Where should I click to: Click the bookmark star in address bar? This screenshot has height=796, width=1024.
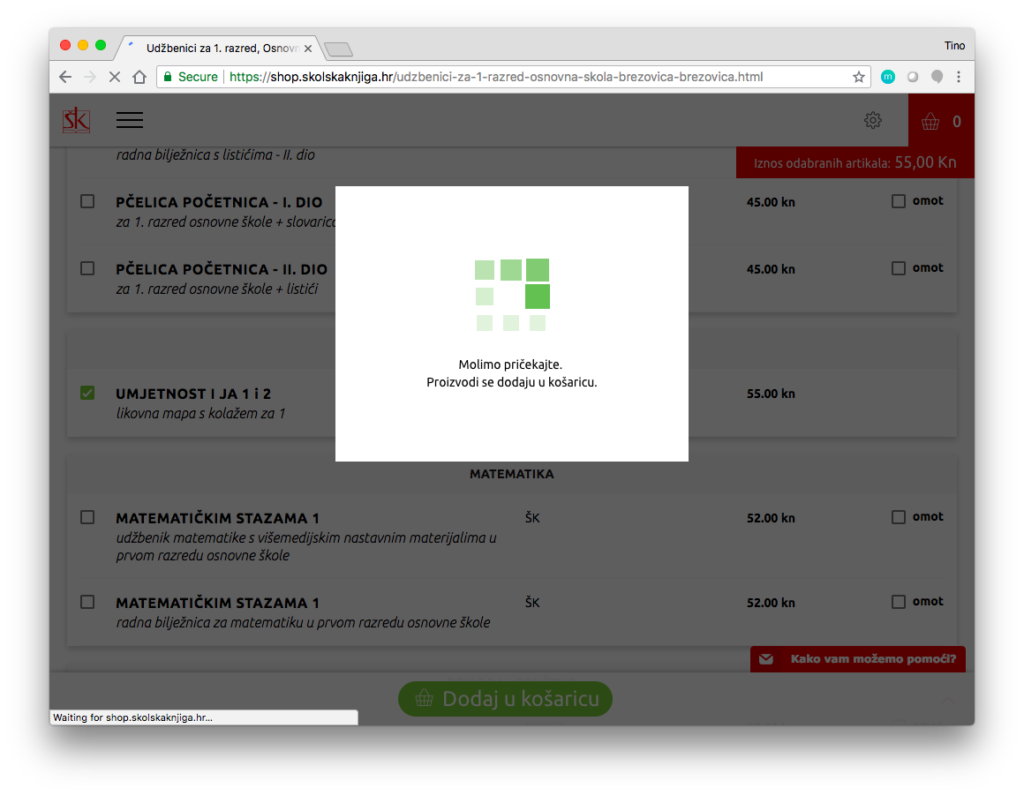(x=858, y=77)
